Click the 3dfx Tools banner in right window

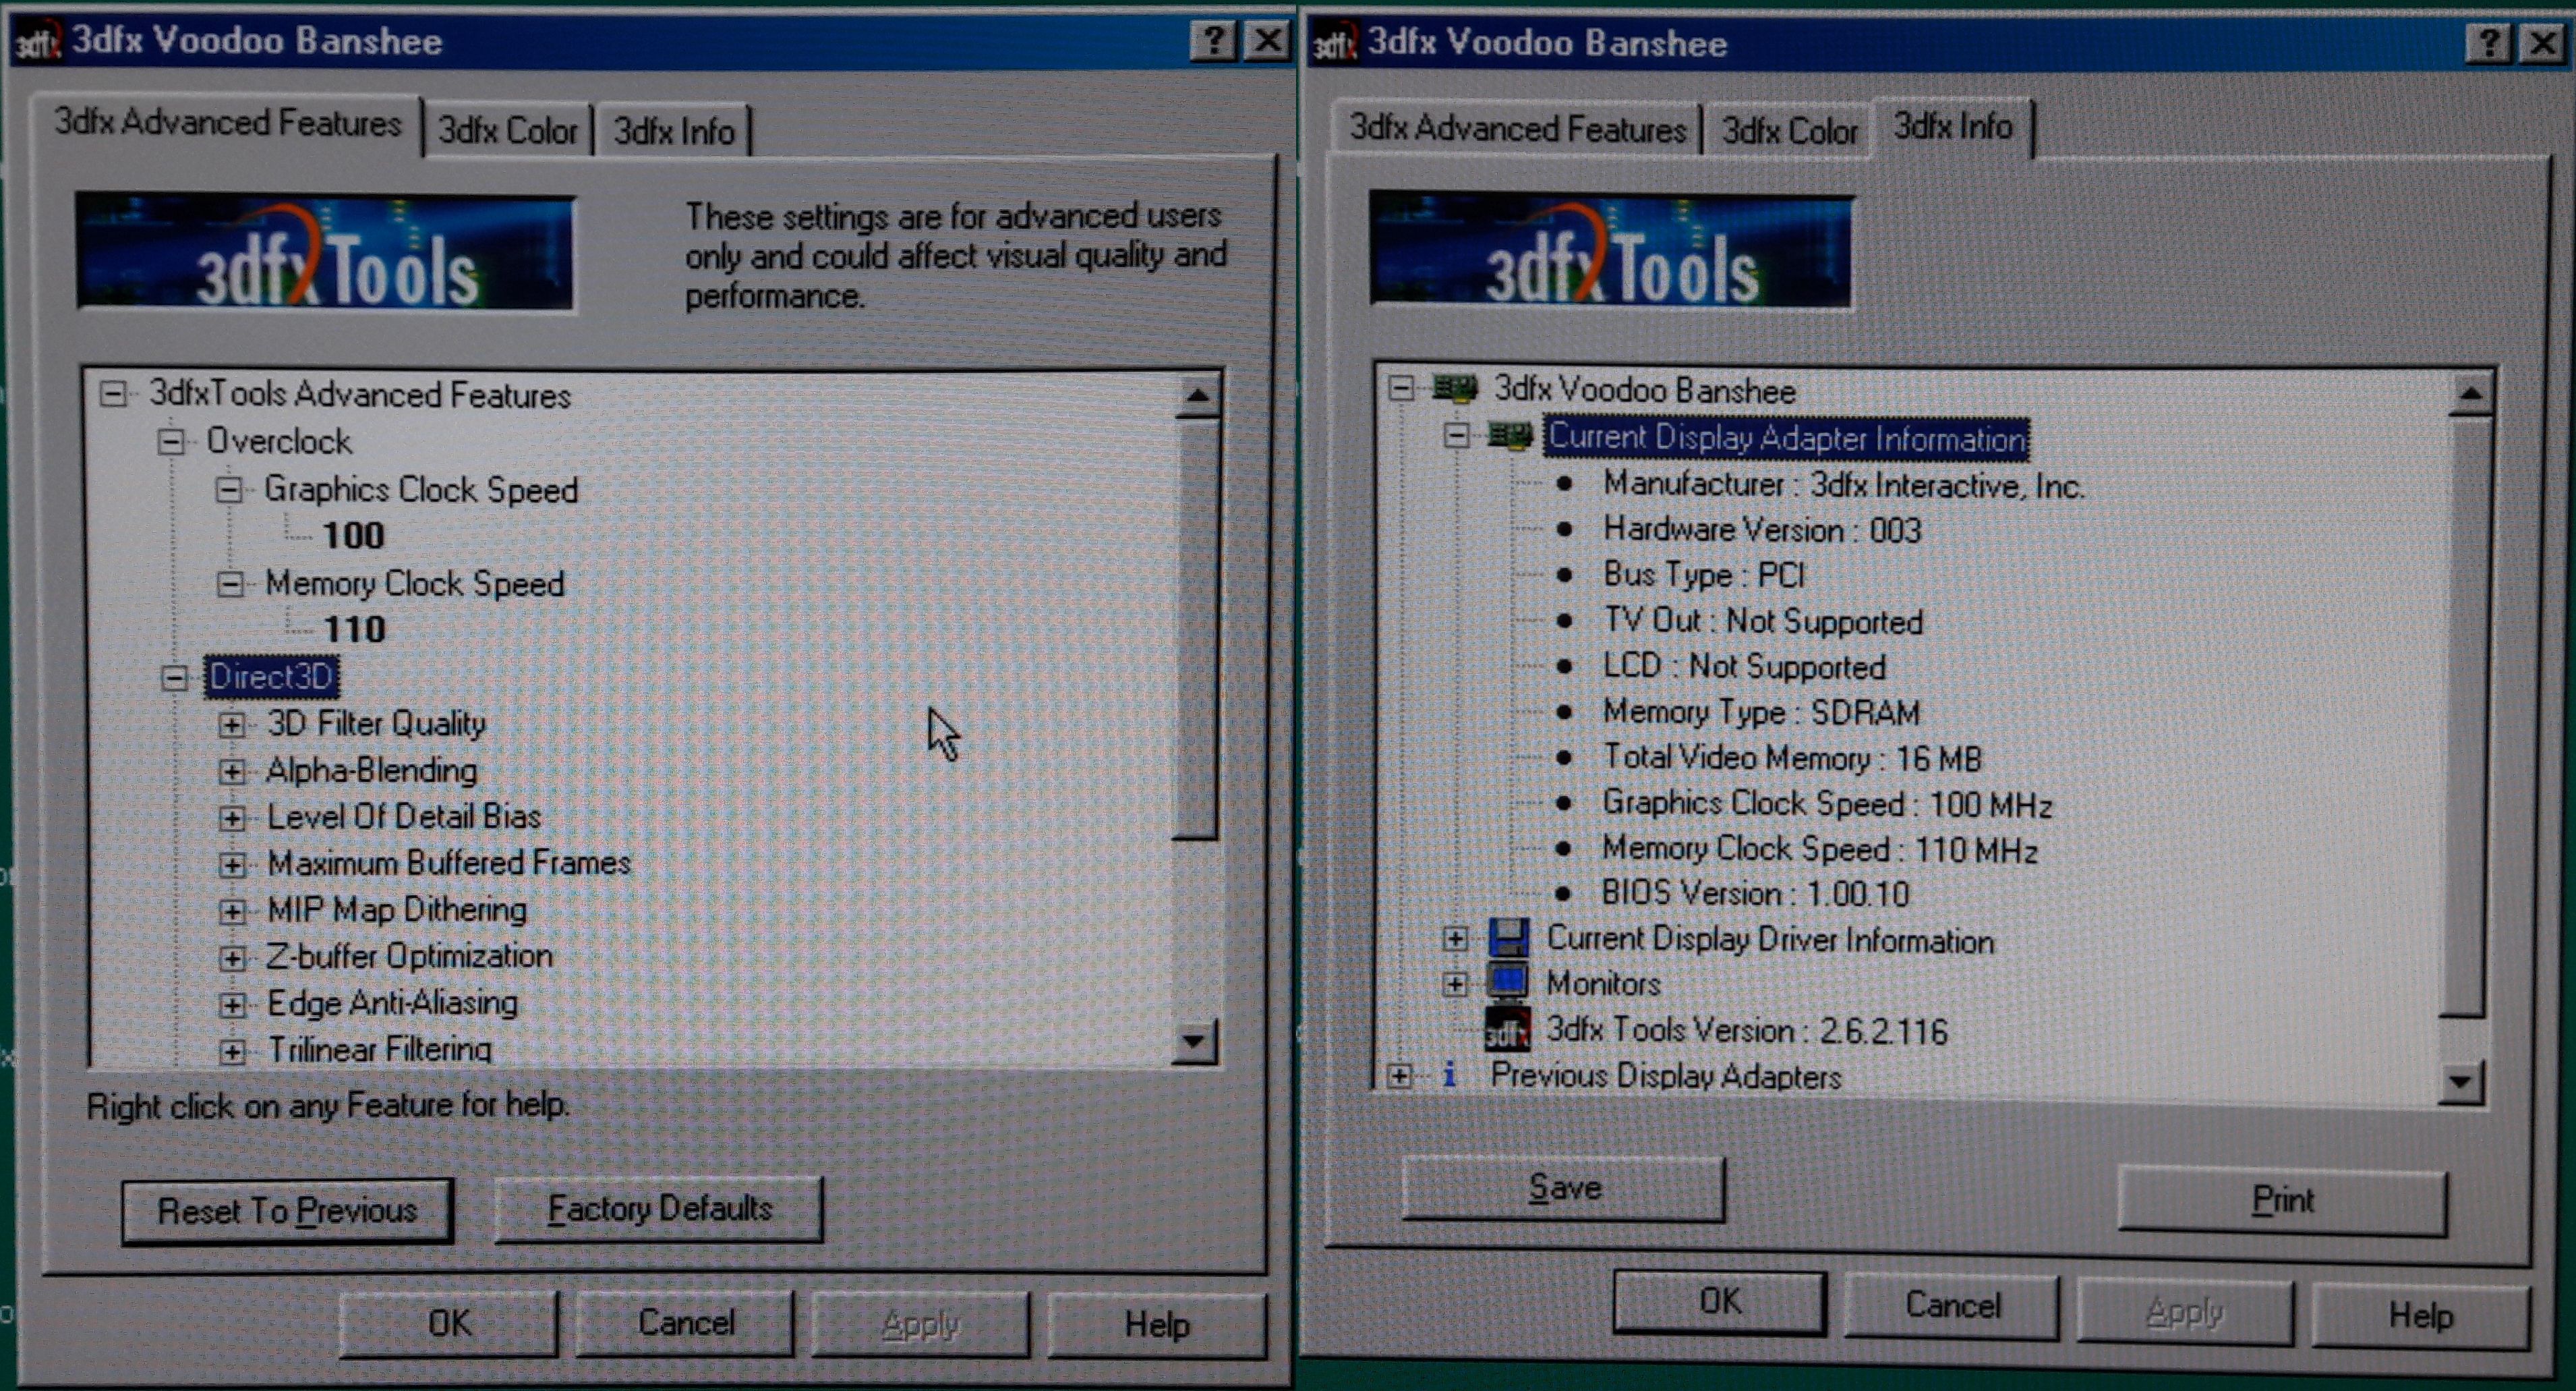[x=1611, y=250]
